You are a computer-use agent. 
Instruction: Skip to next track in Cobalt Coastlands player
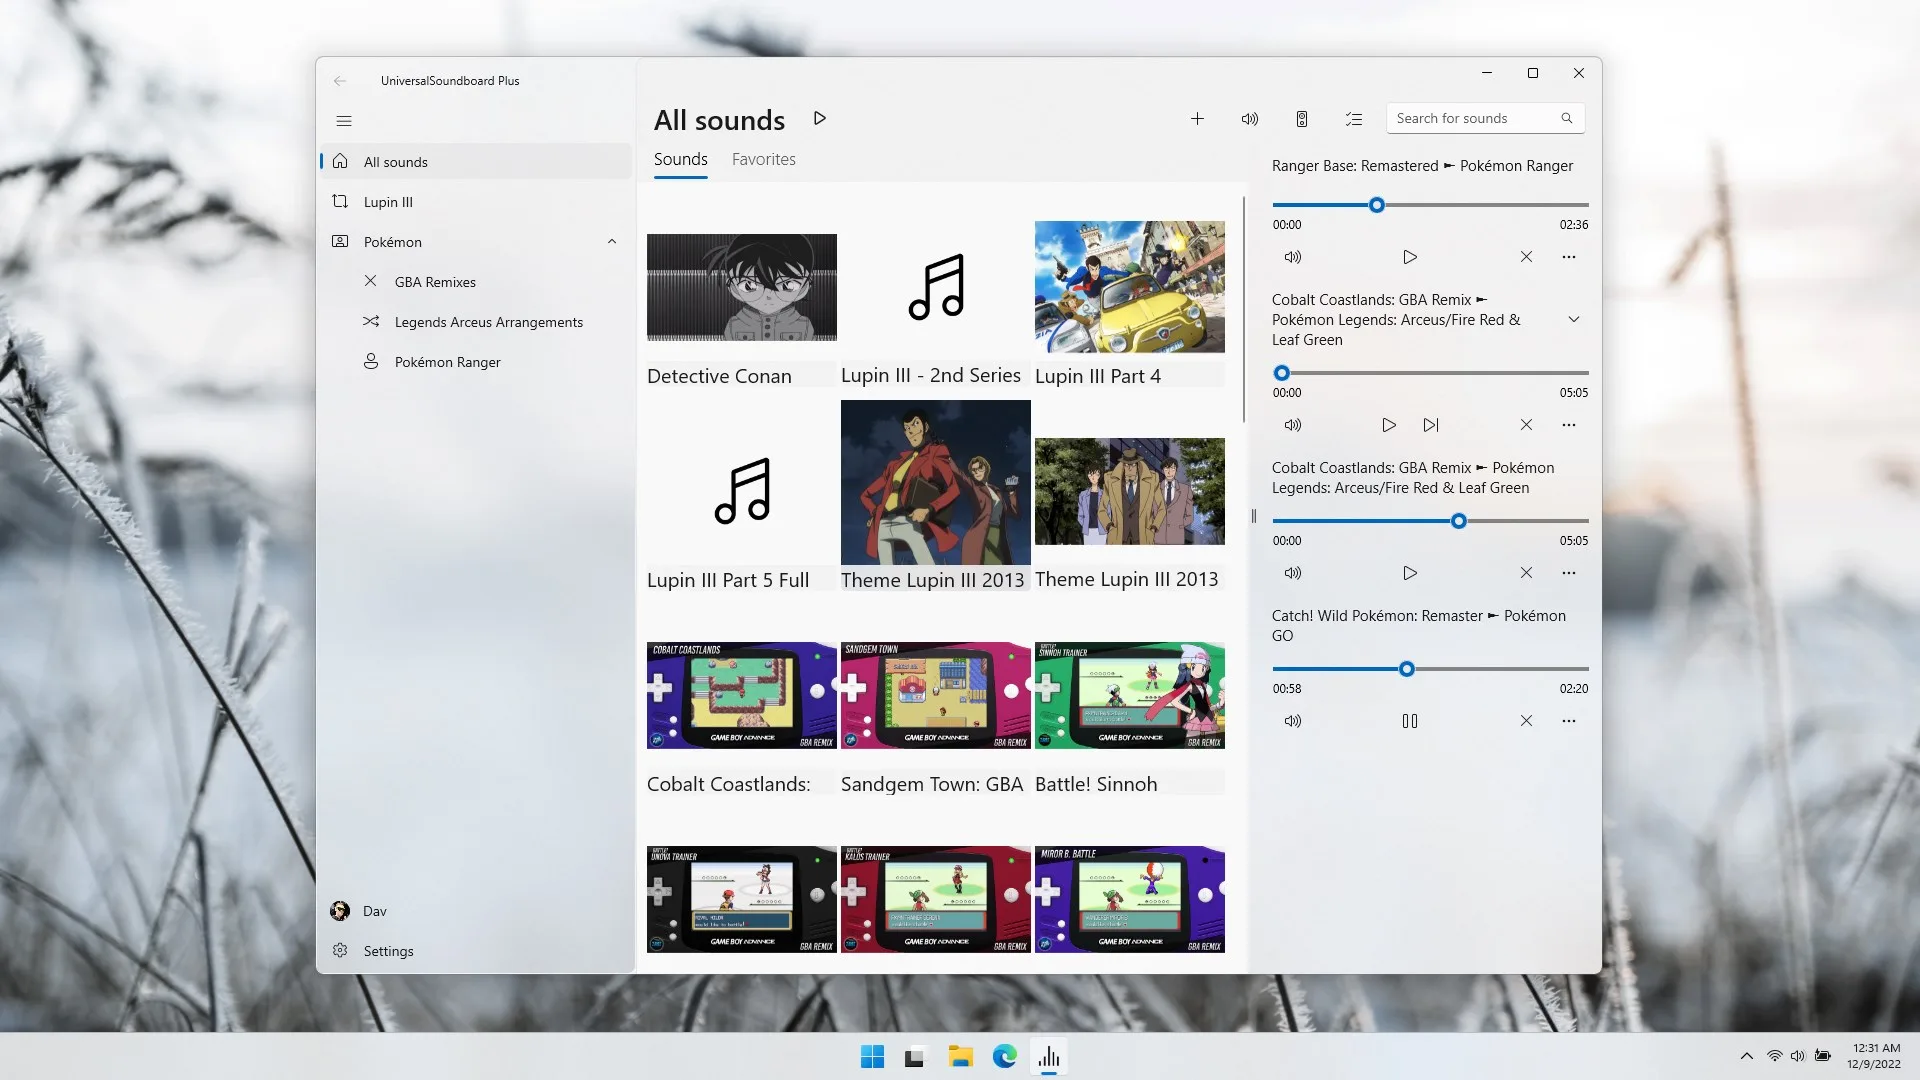[x=1431, y=425]
